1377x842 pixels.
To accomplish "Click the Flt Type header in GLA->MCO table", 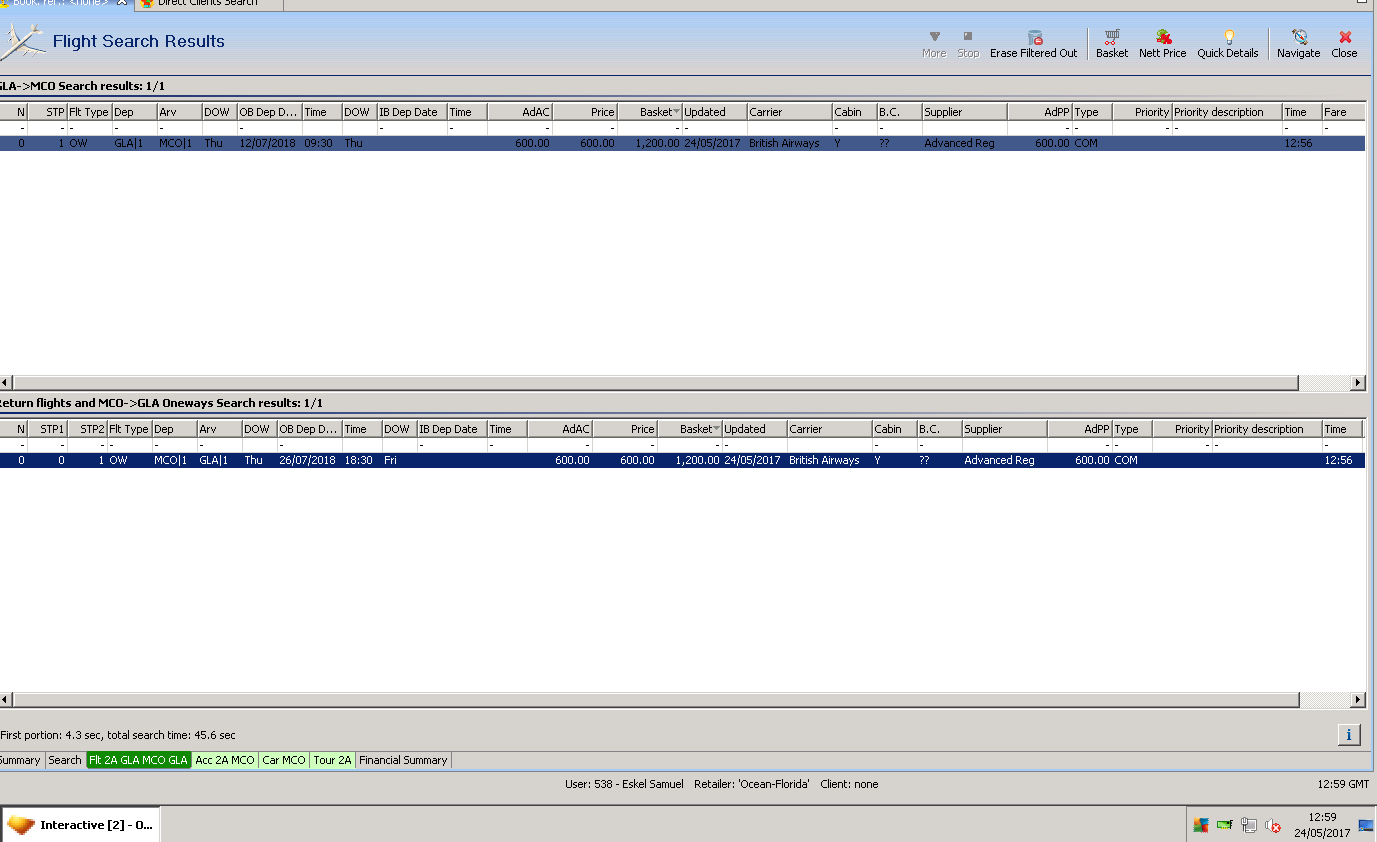I will pos(89,112).
